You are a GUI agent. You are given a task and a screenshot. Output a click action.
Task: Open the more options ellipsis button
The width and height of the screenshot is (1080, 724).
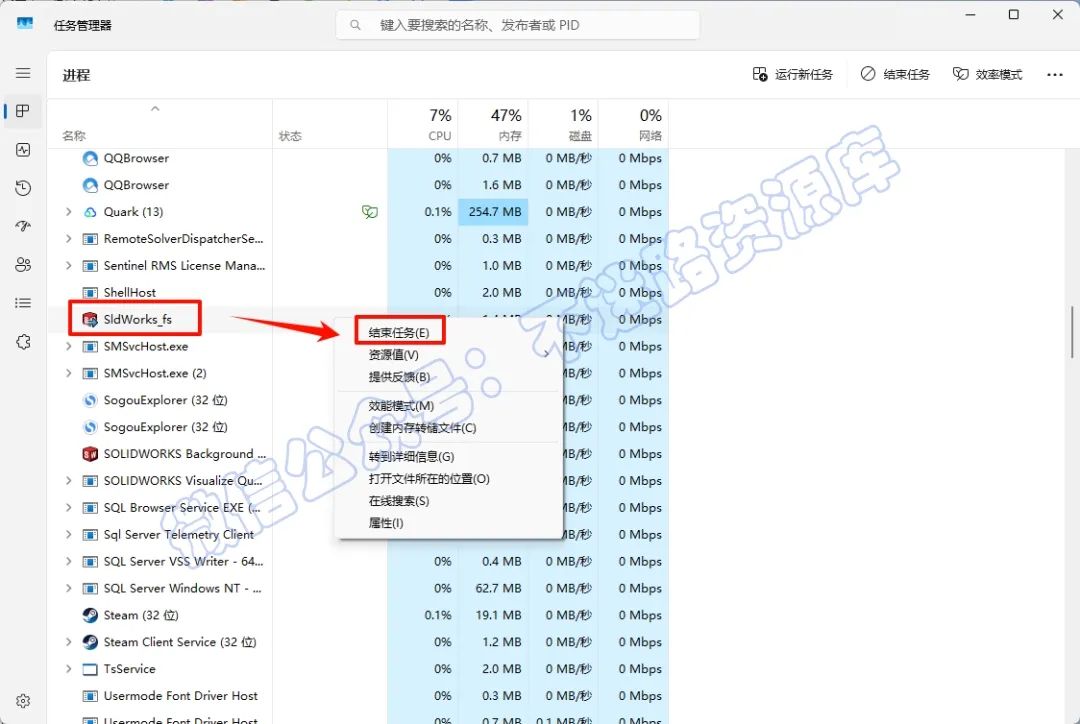point(1055,74)
